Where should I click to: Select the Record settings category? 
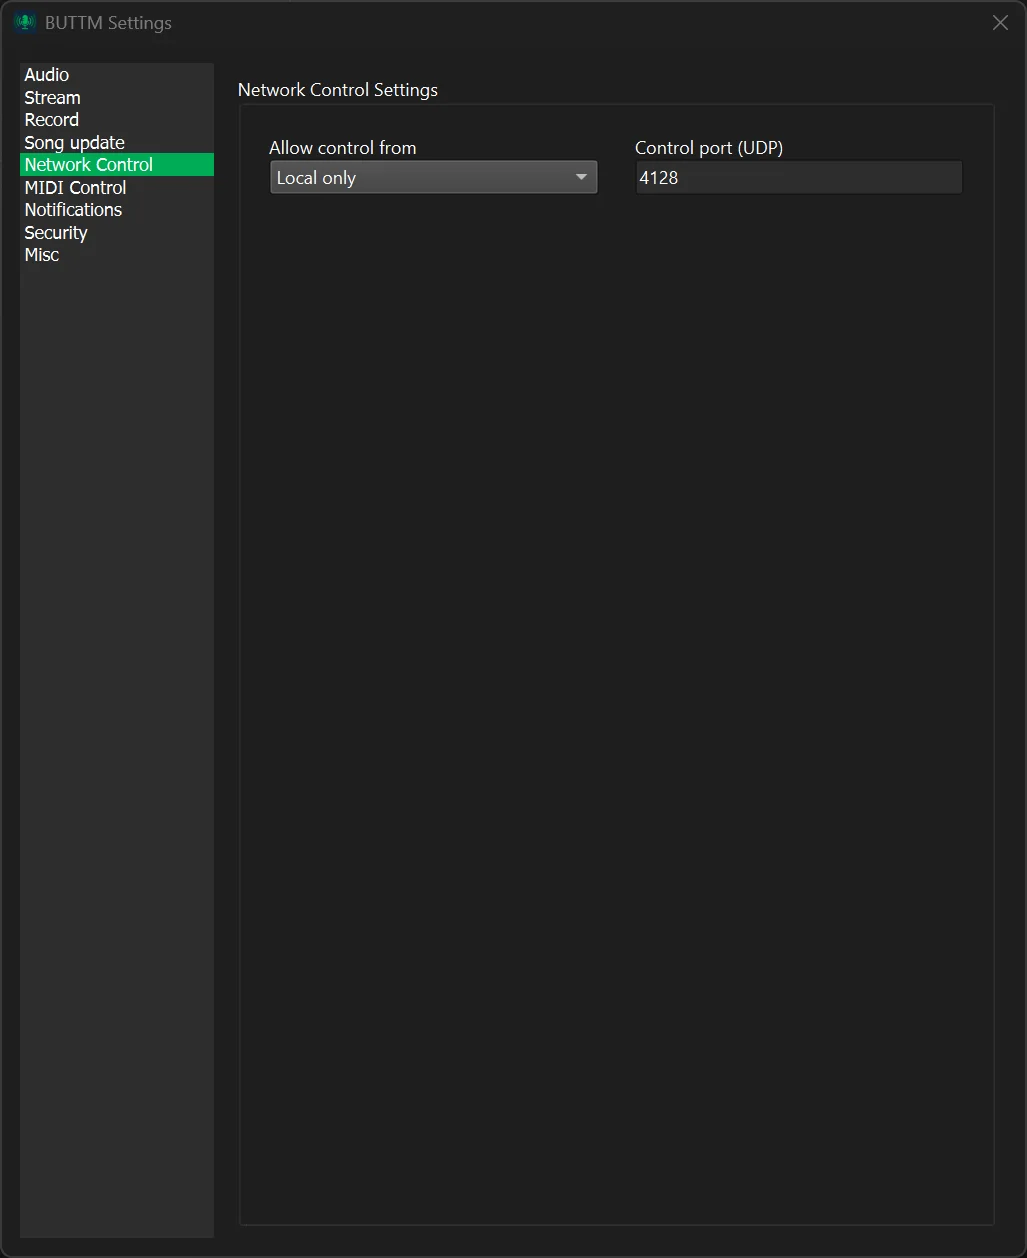click(x=51, y=119)
